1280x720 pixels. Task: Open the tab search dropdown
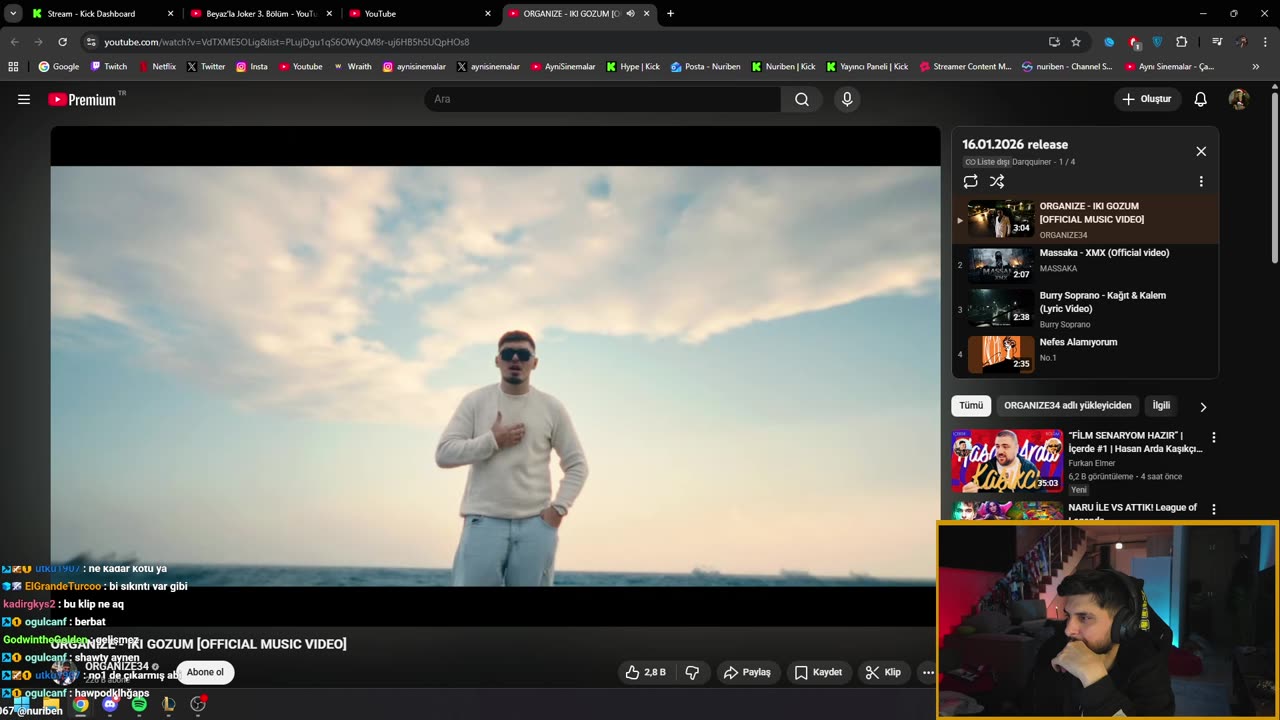point(13,14)
